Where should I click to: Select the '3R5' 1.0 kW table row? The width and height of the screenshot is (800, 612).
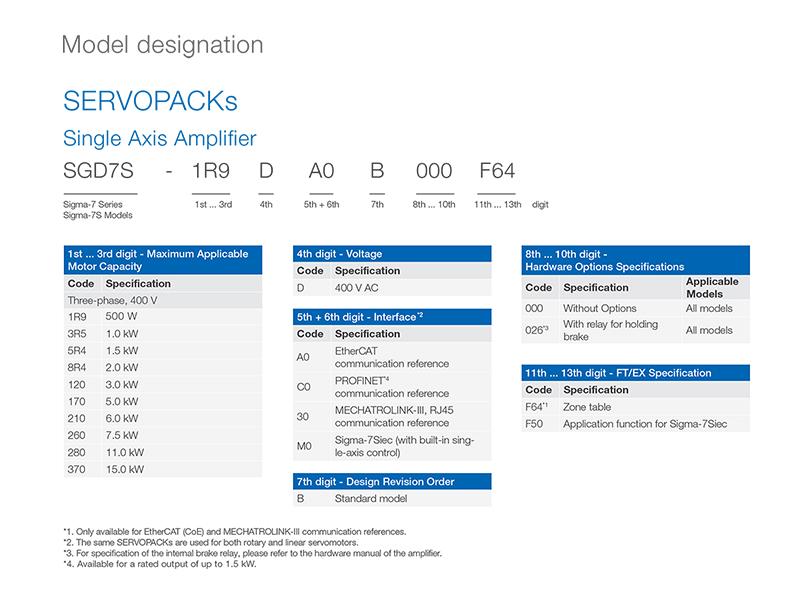[162, 334]
